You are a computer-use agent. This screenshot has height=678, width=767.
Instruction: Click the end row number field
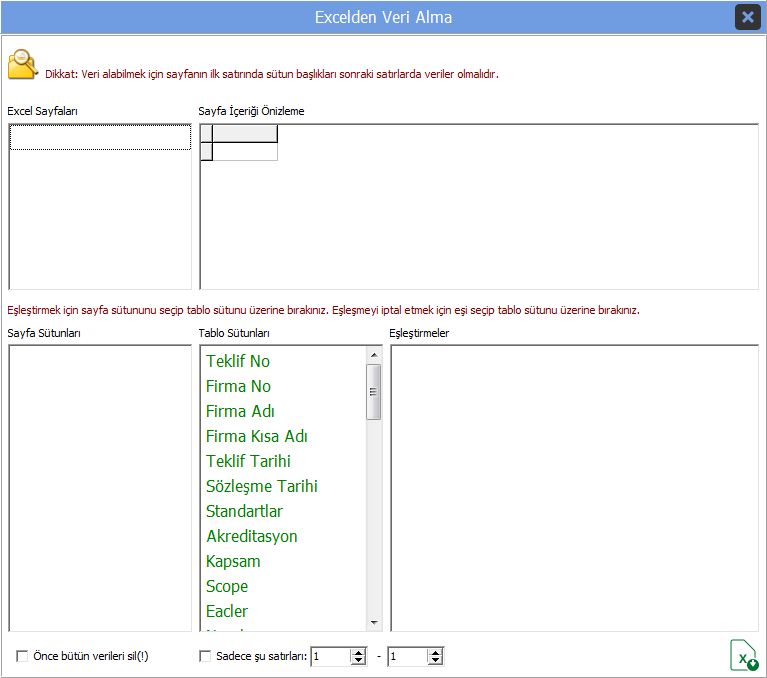point(408,656)
